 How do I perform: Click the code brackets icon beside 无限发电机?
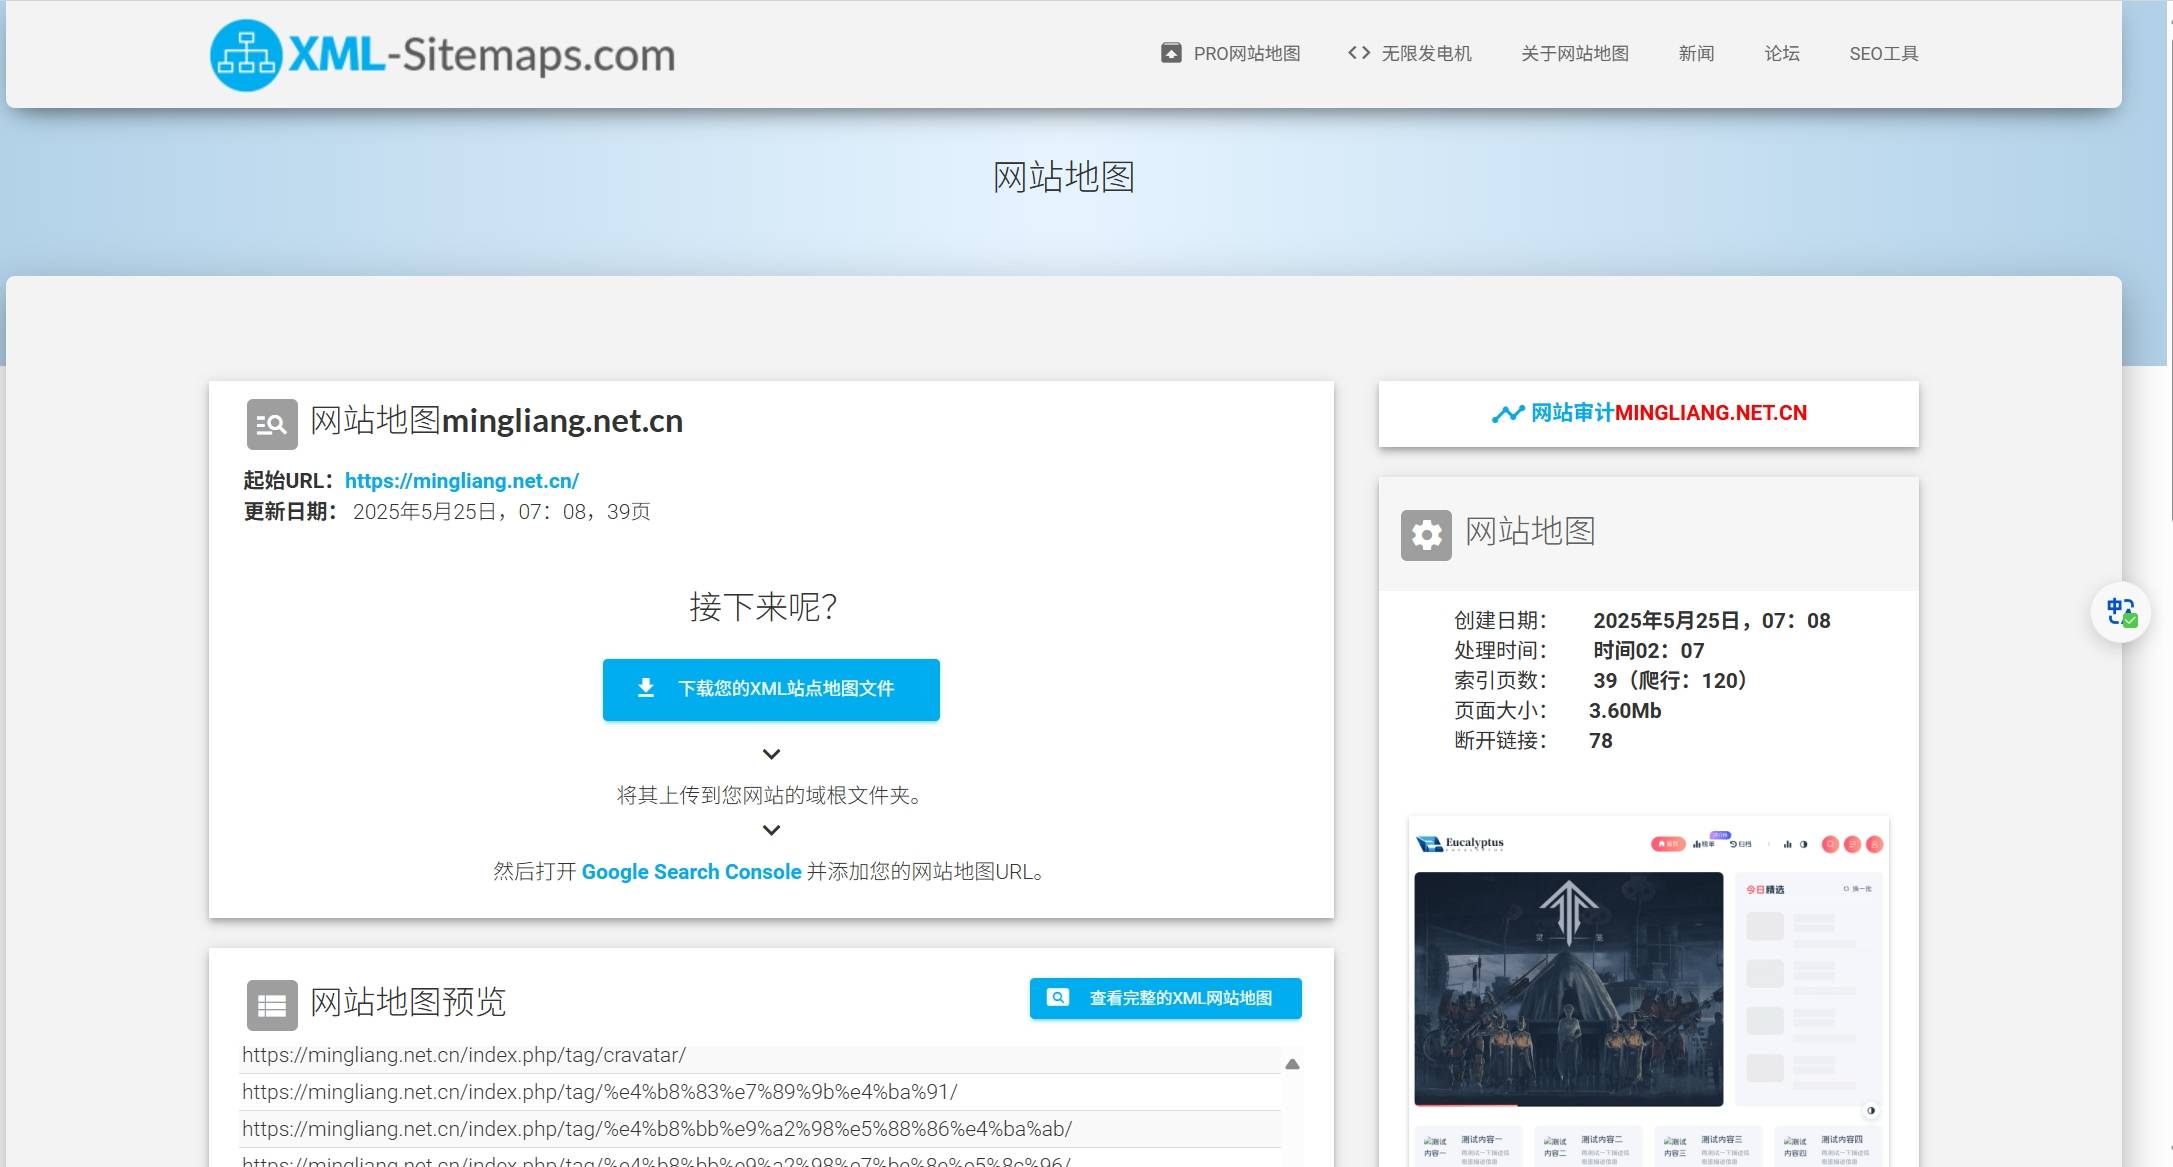1358,53
